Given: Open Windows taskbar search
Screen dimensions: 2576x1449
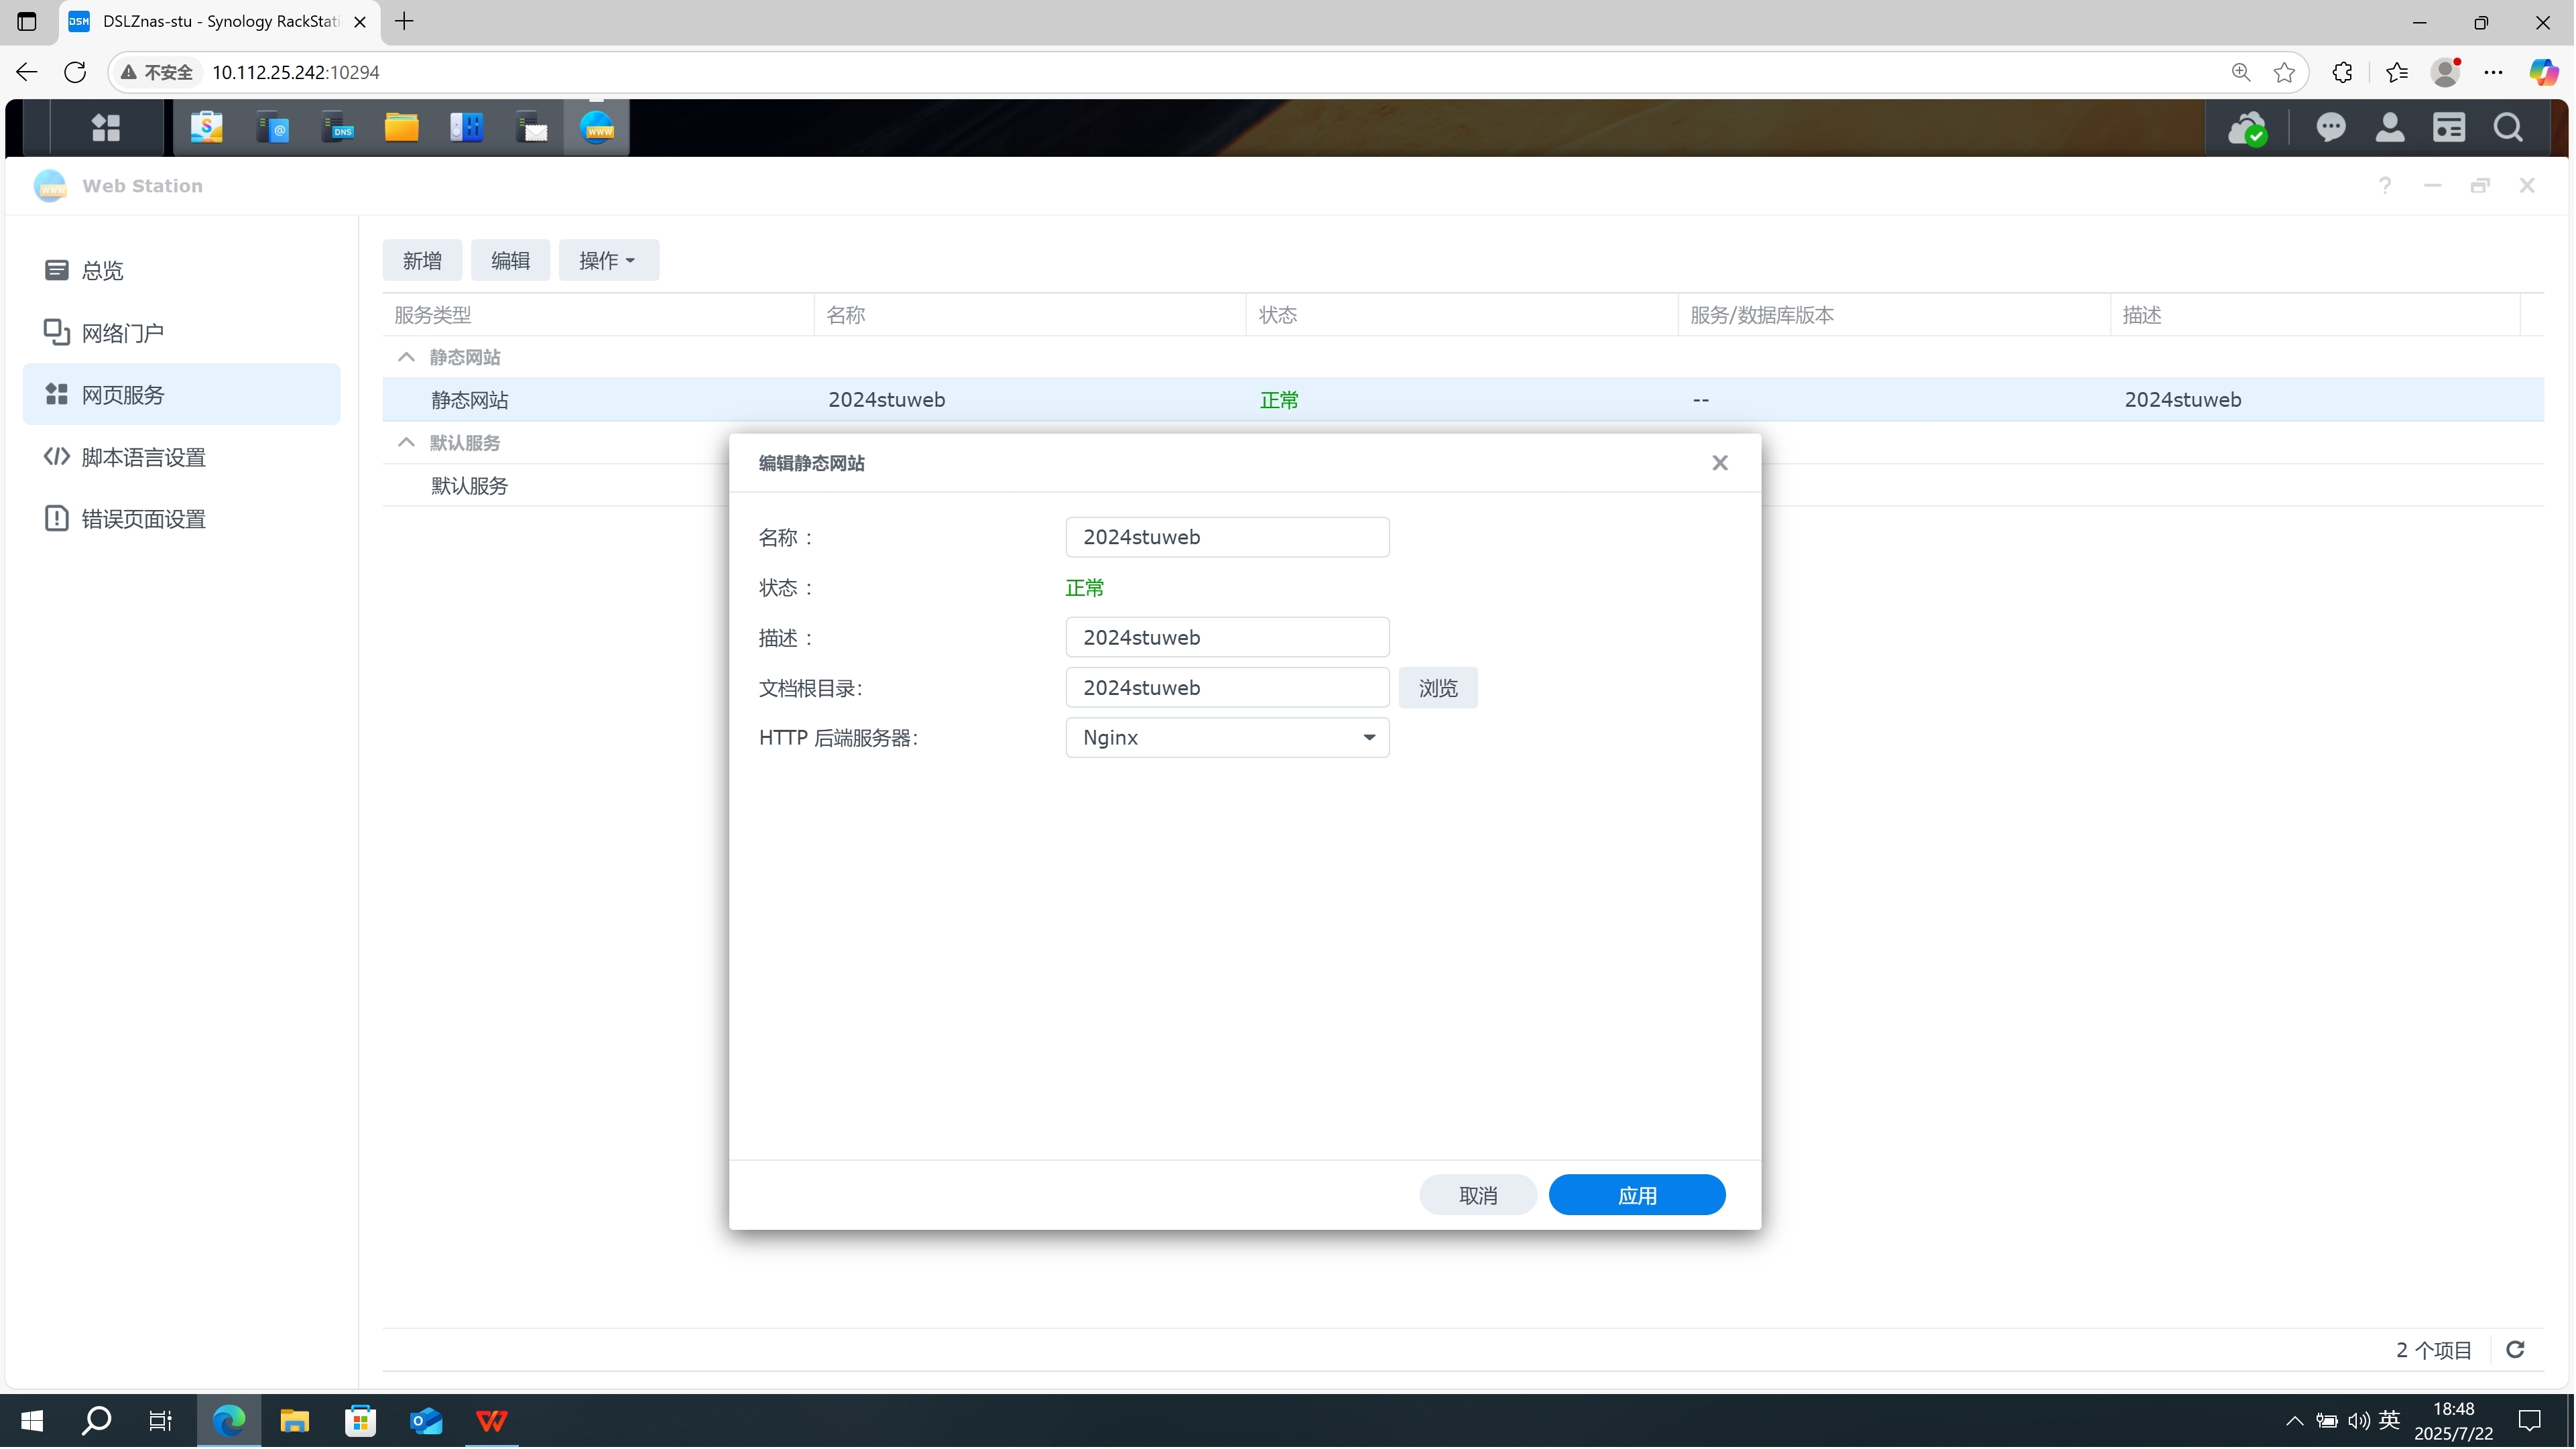Looking at the screenshot, I should (x=96, y=1421).
